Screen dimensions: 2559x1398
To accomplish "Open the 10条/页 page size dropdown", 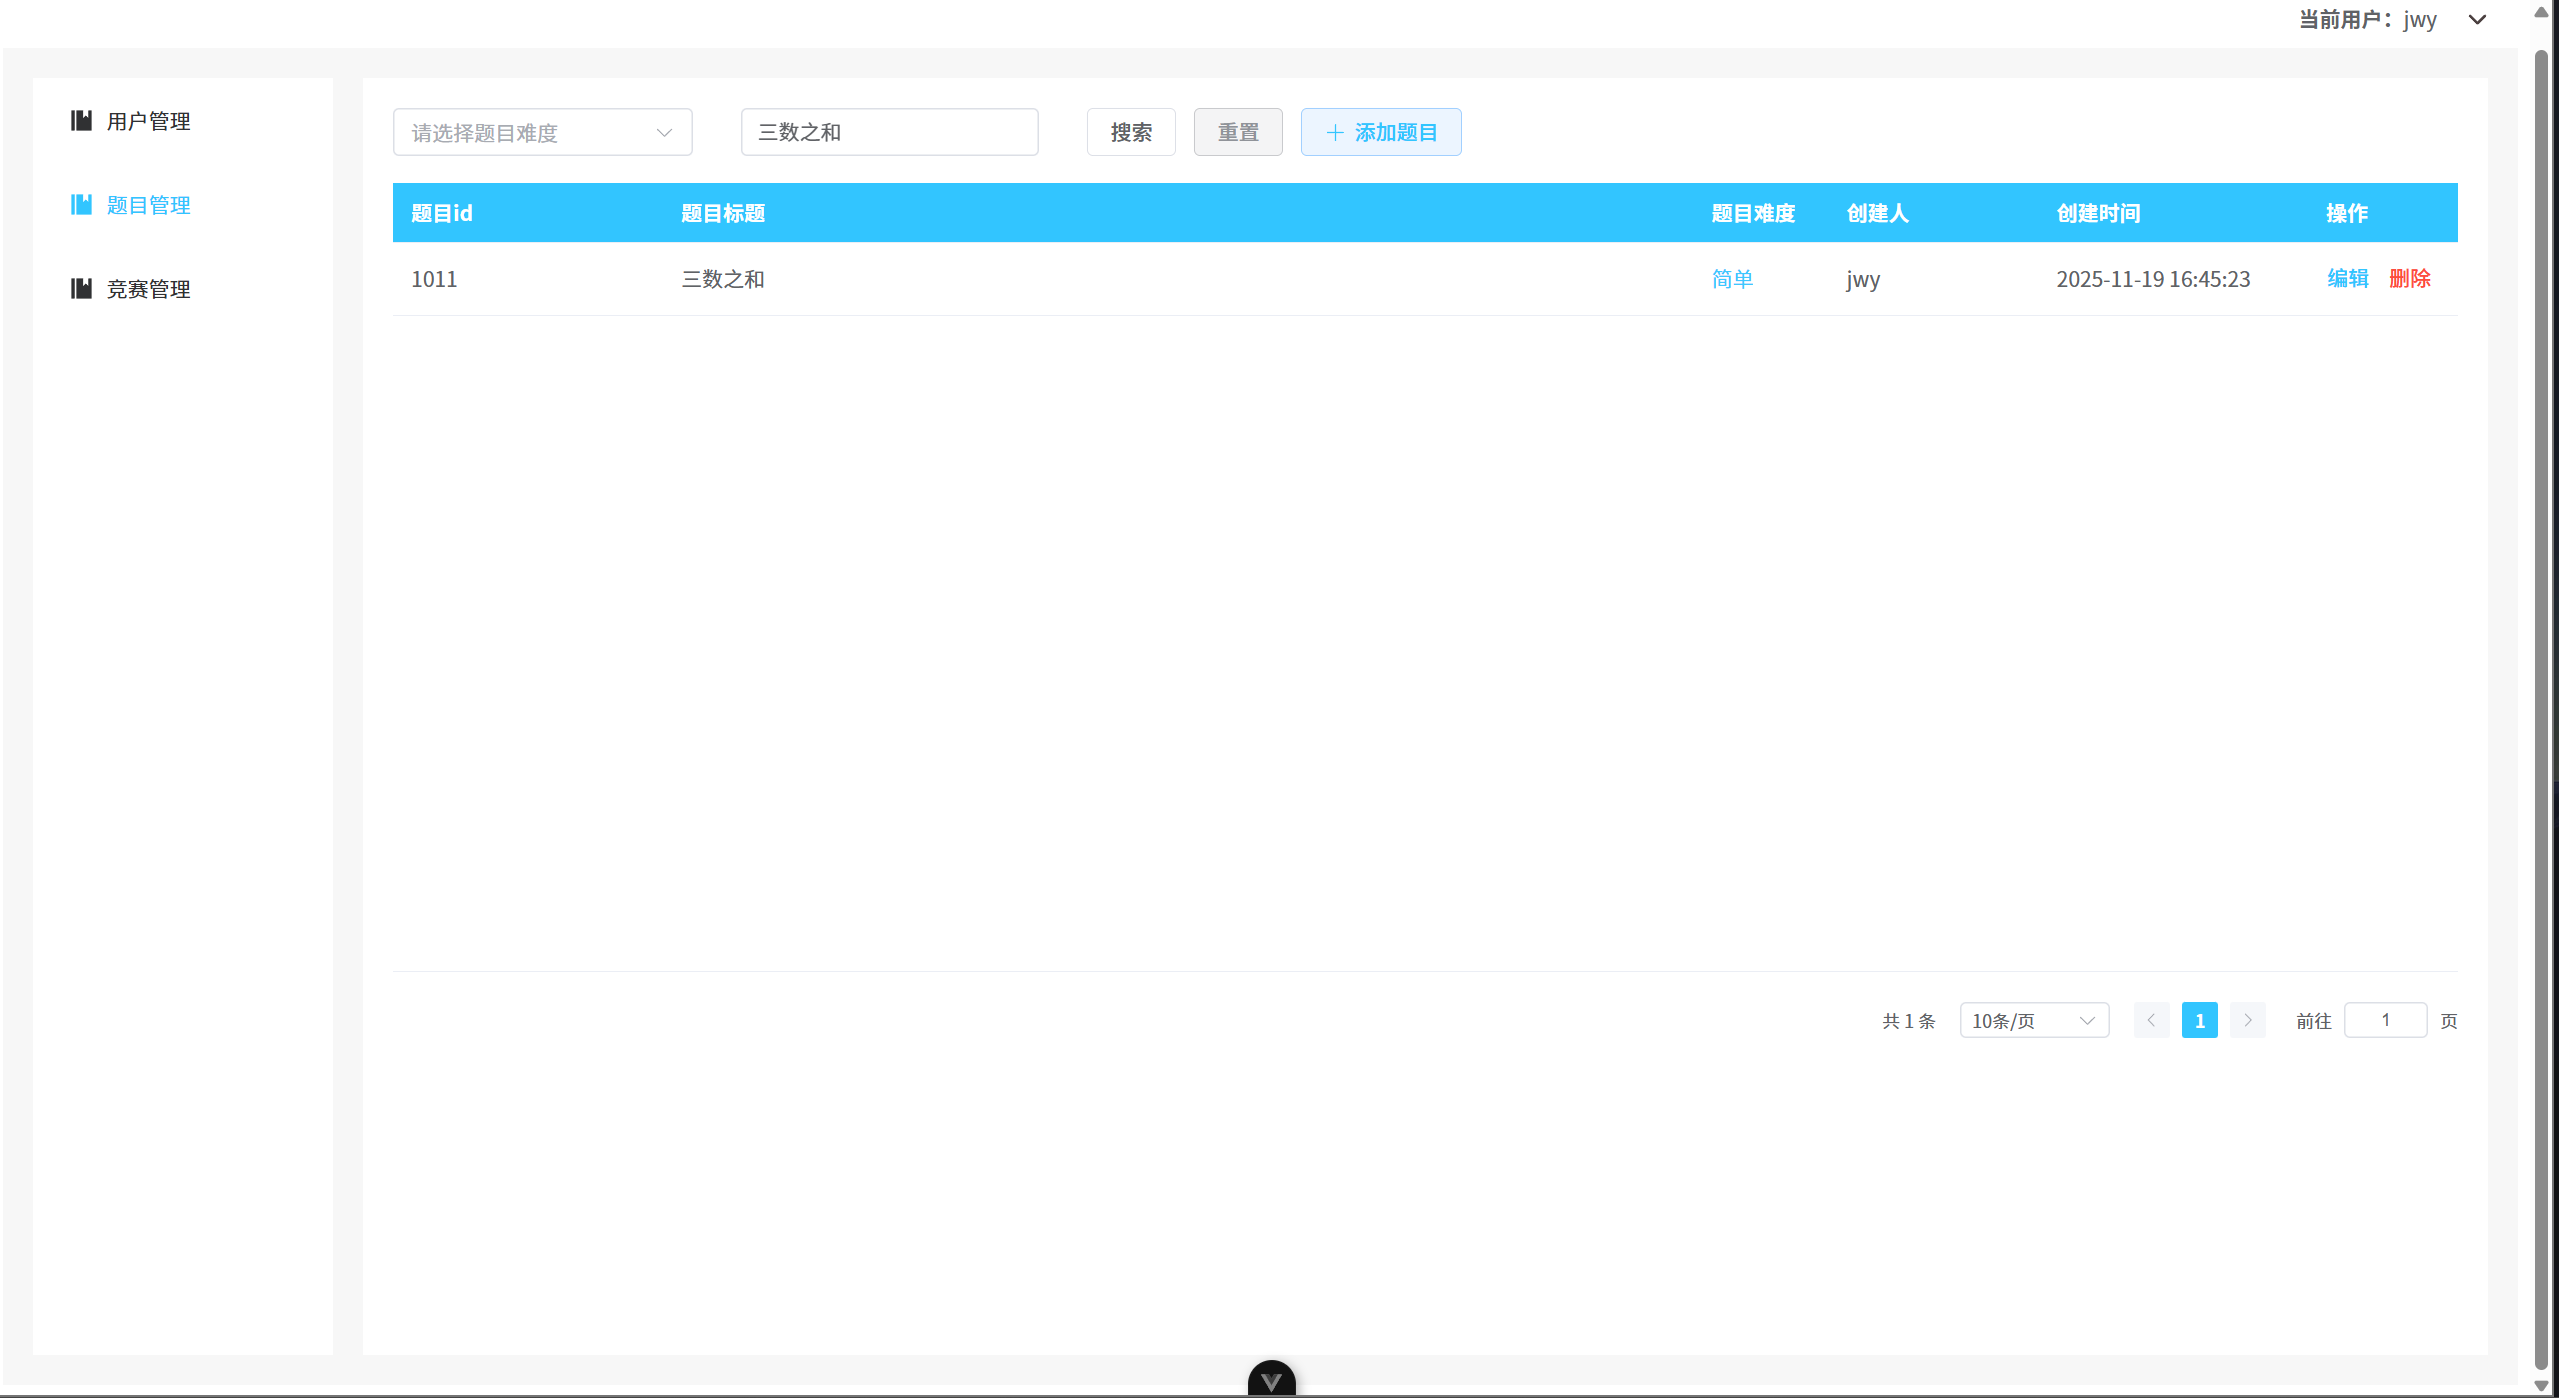I will 2033,1020.
